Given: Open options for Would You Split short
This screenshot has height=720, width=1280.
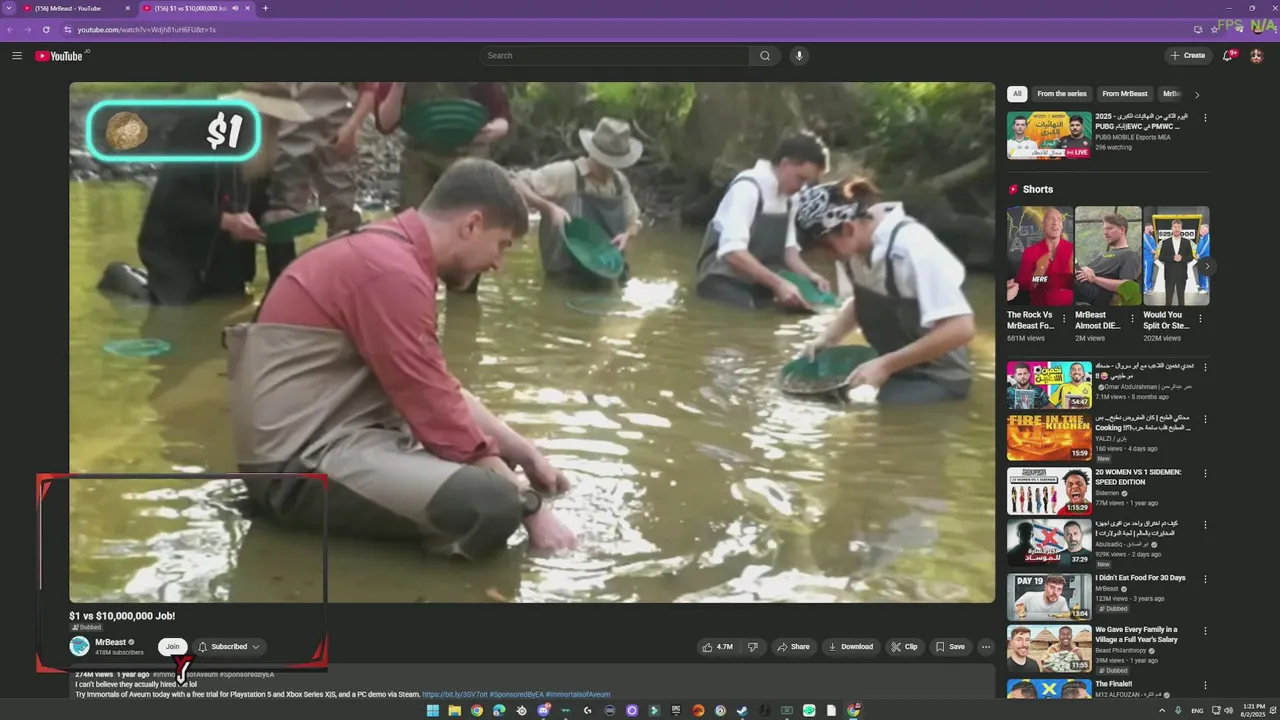Looking at the screenshot, I should coord(1200,319).
